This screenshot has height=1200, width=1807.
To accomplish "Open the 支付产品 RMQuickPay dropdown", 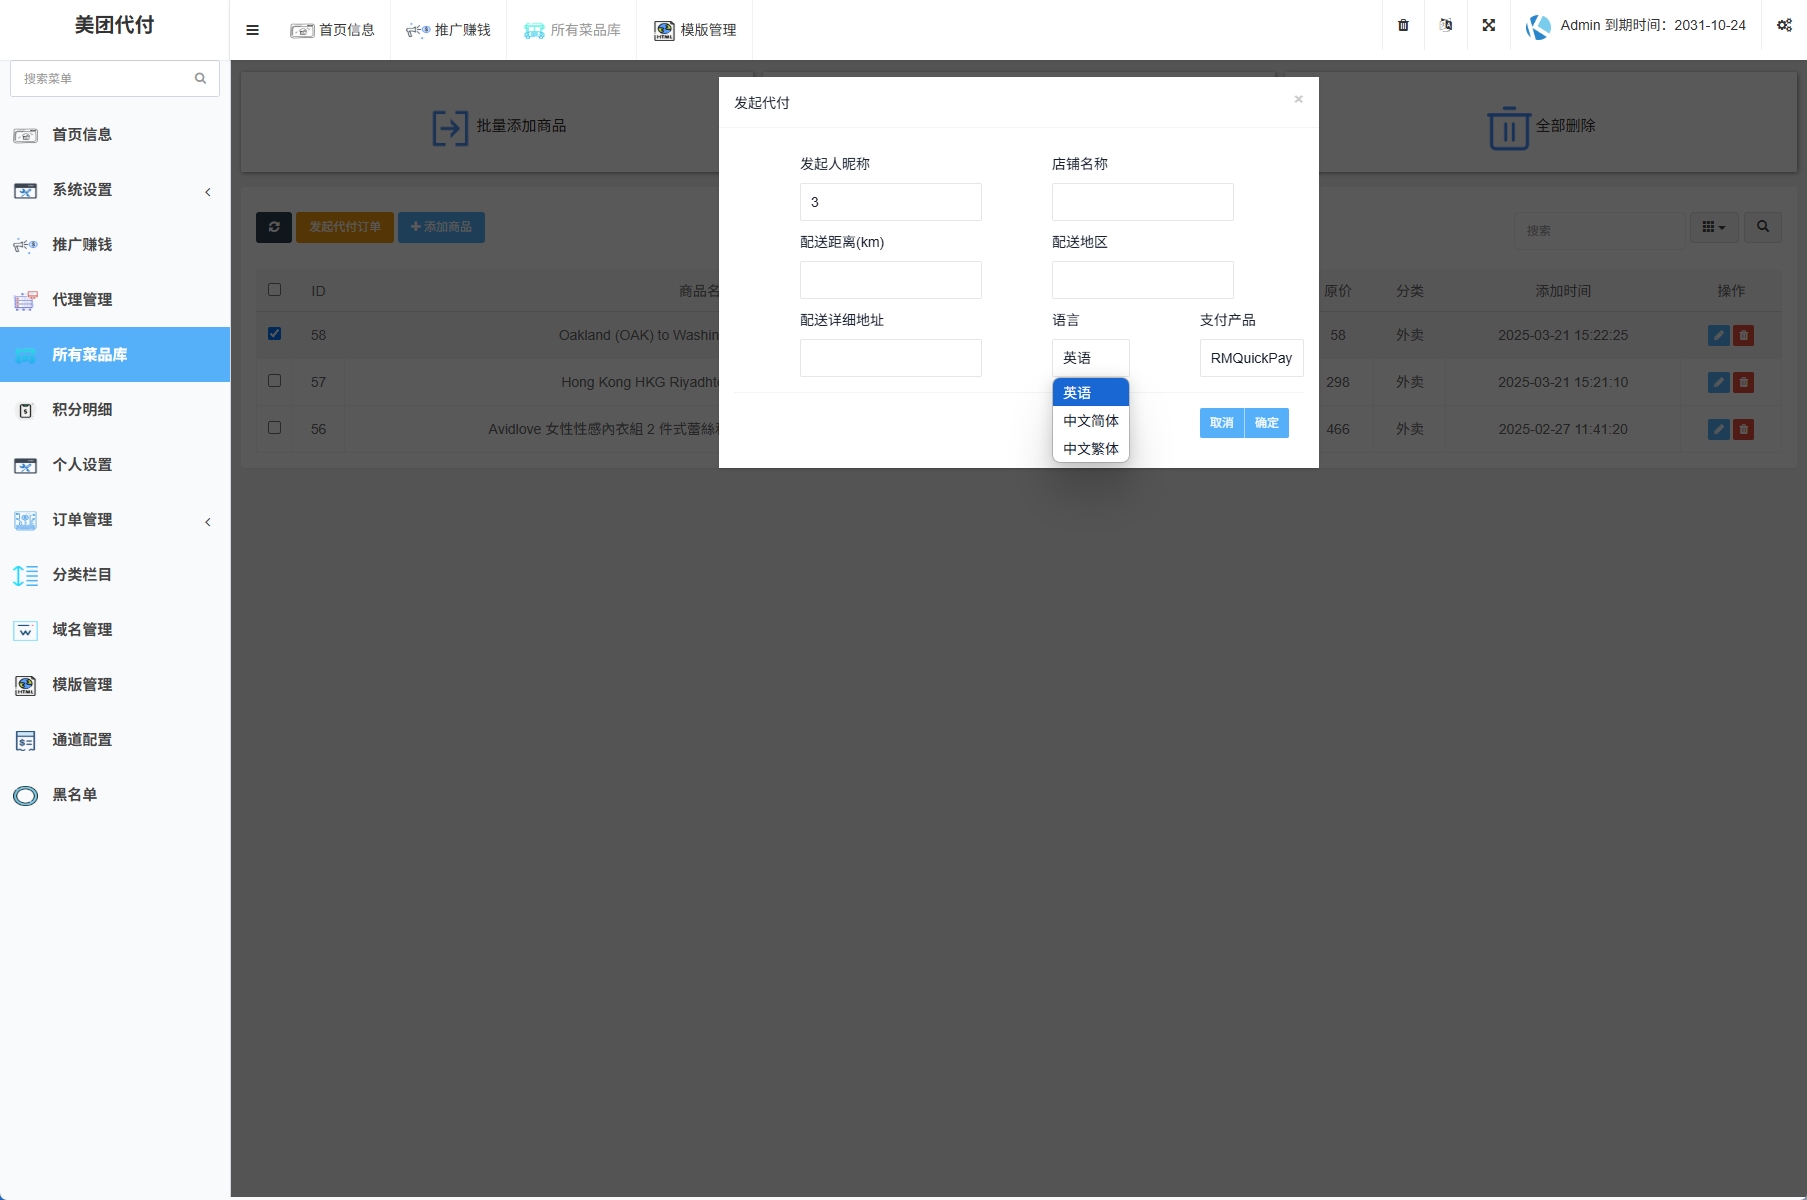I will [1250, 358].
